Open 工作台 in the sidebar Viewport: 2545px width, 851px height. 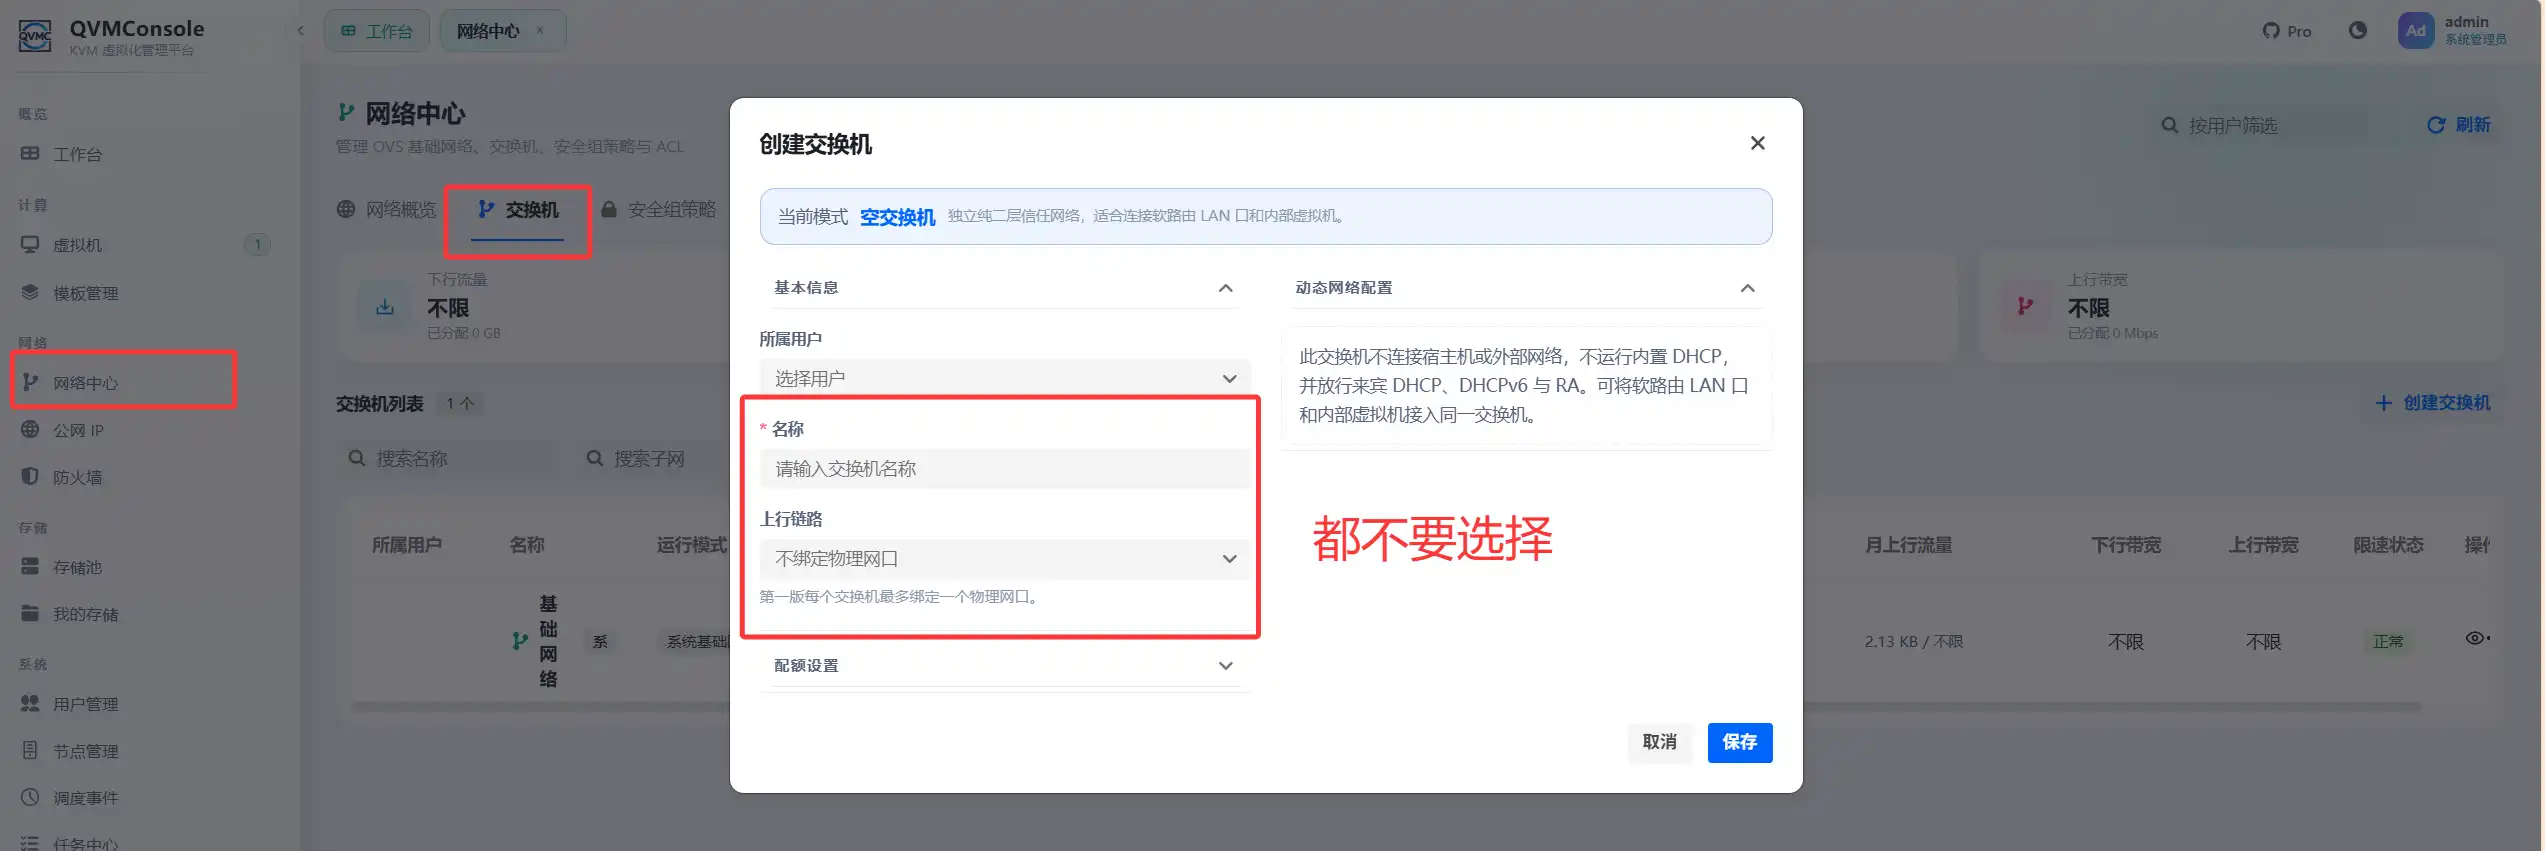click(78, 154)
